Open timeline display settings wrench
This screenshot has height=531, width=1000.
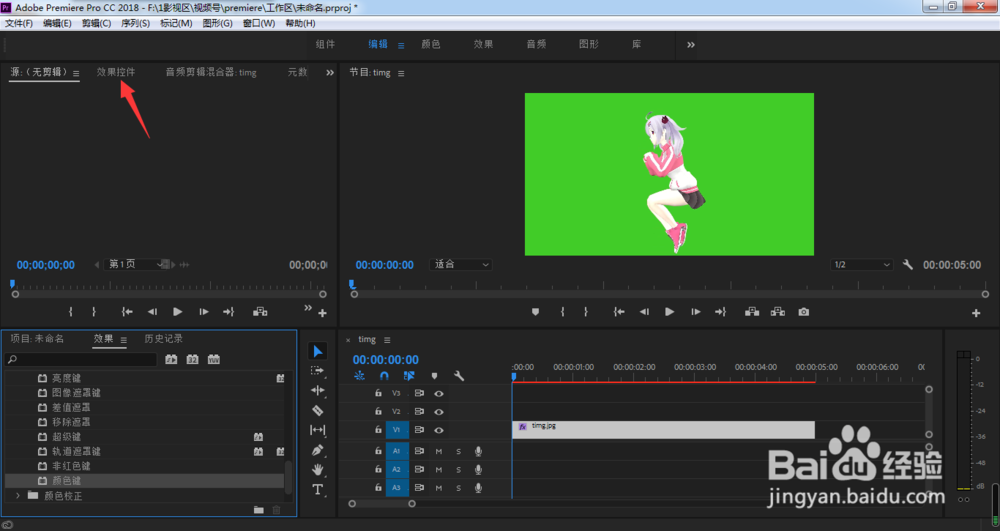[459, 376]
